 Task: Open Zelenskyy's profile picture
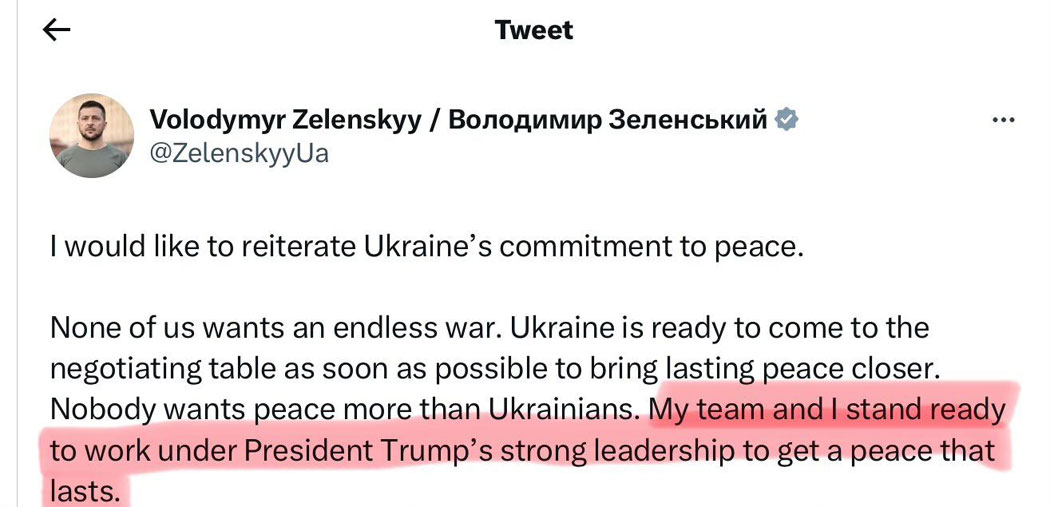click(x=92, y=136)
